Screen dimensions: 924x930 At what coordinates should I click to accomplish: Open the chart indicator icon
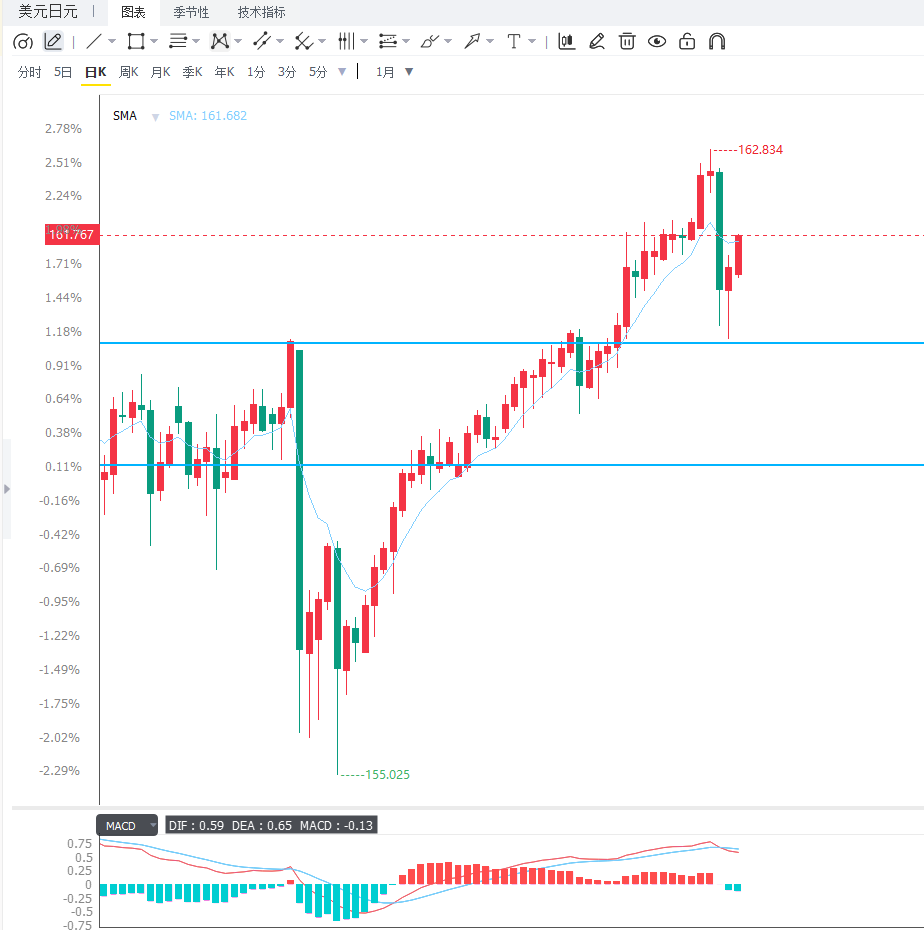567,42
